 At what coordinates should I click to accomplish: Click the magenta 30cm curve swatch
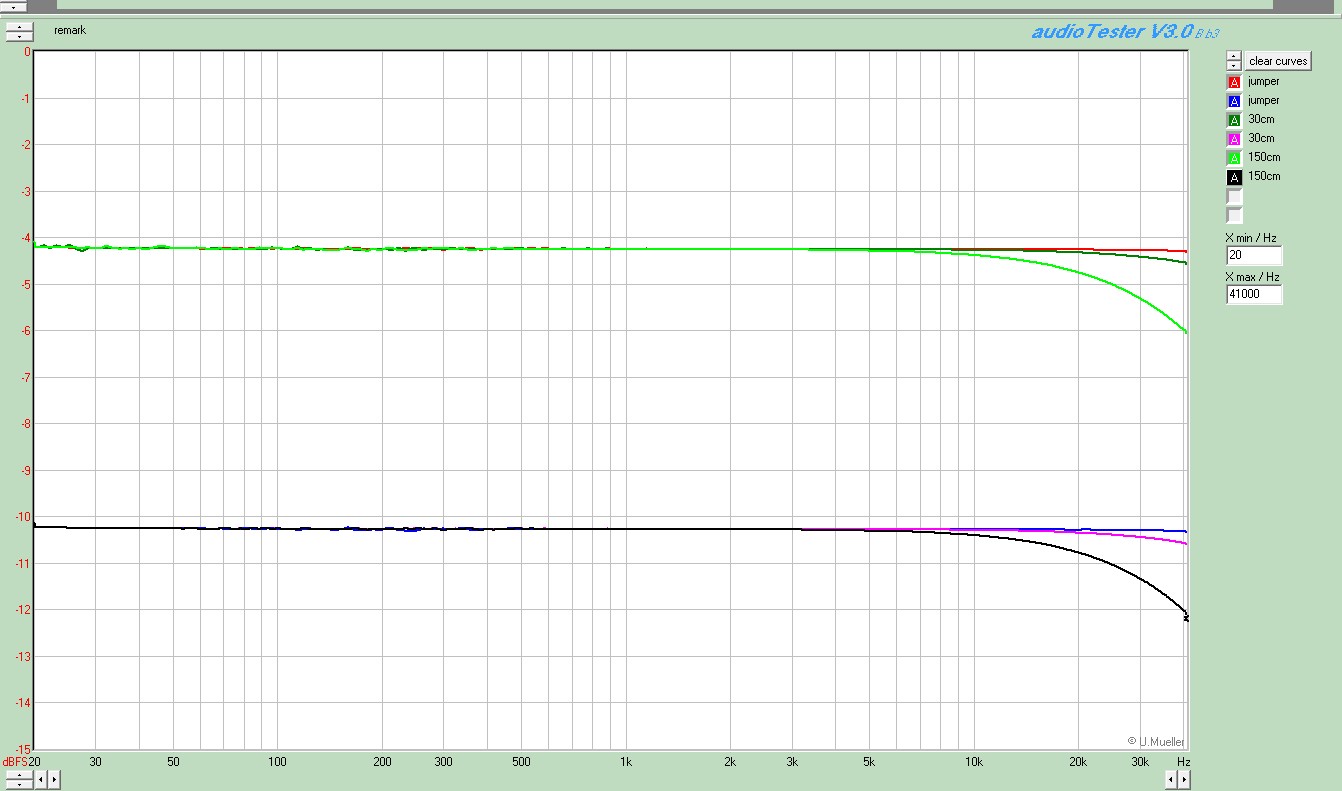coord(1234,139)
